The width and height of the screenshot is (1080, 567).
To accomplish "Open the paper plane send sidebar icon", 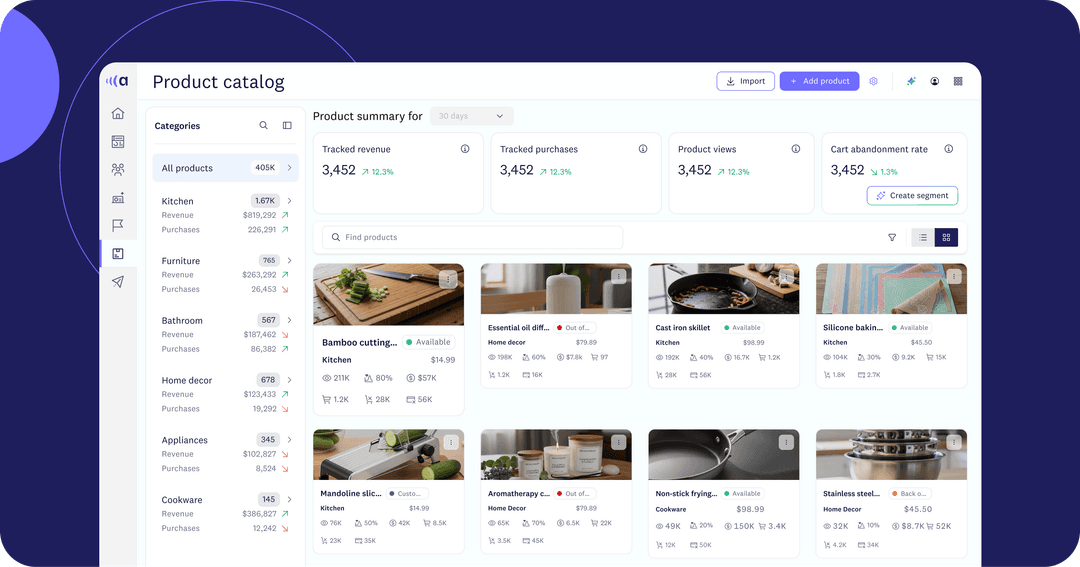I will [118, 282].
